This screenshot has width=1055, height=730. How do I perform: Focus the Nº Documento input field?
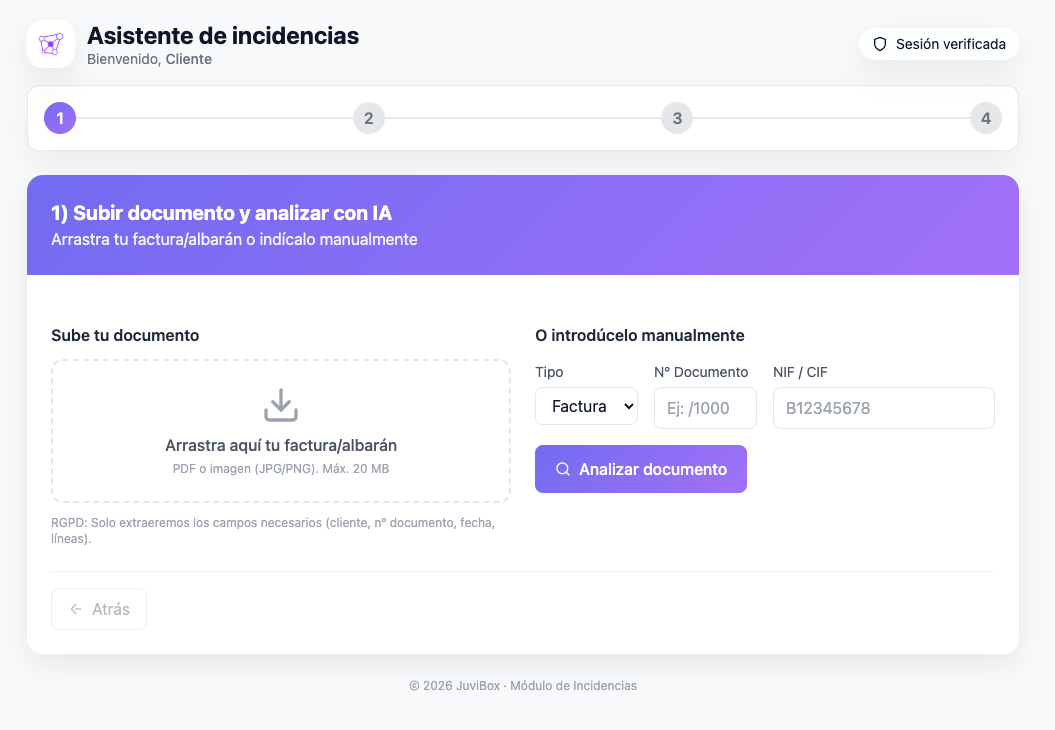coord(705,408)
